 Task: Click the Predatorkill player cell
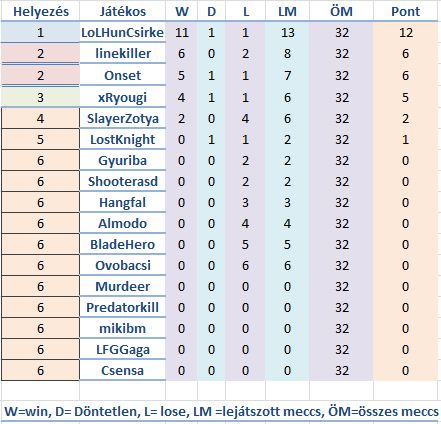(x=122, y=308)
